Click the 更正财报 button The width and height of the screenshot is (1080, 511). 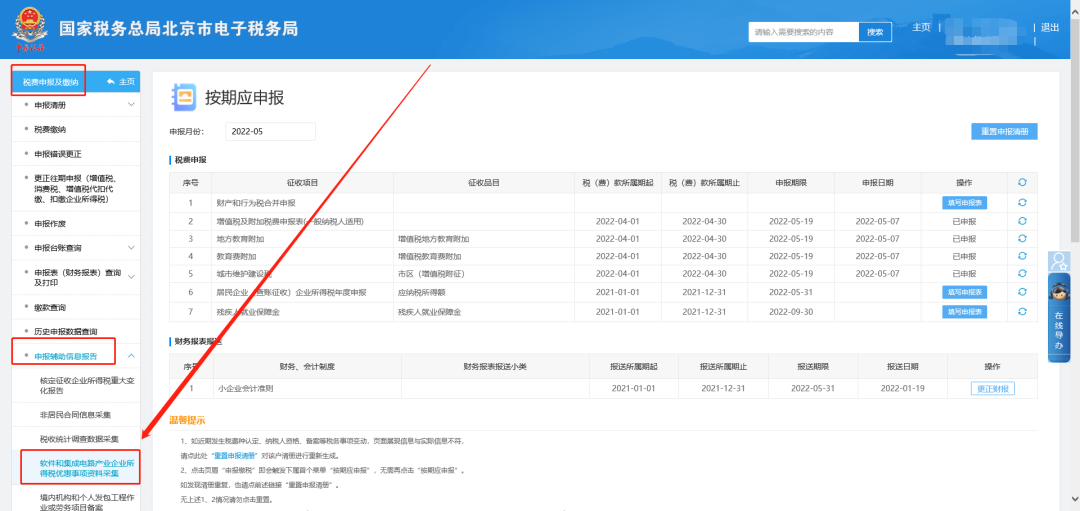pyautogui.click(x=993, y=388)
